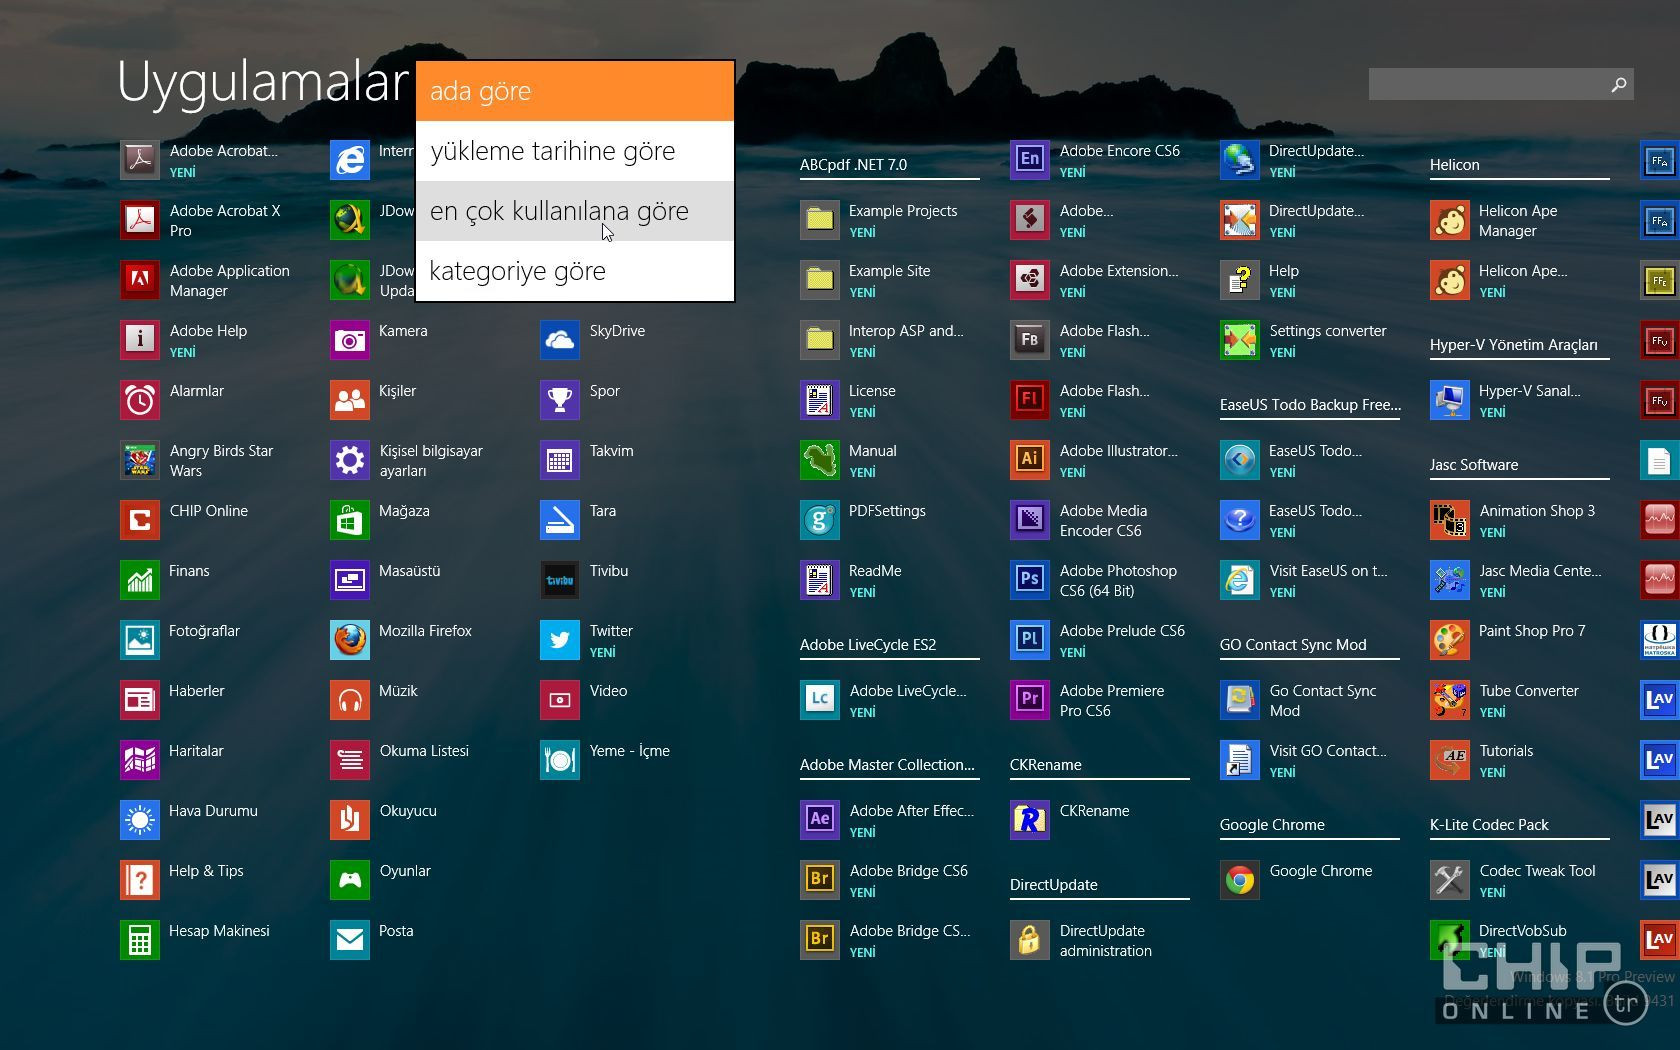Open the Finans app icon

(x=140, y=580)
